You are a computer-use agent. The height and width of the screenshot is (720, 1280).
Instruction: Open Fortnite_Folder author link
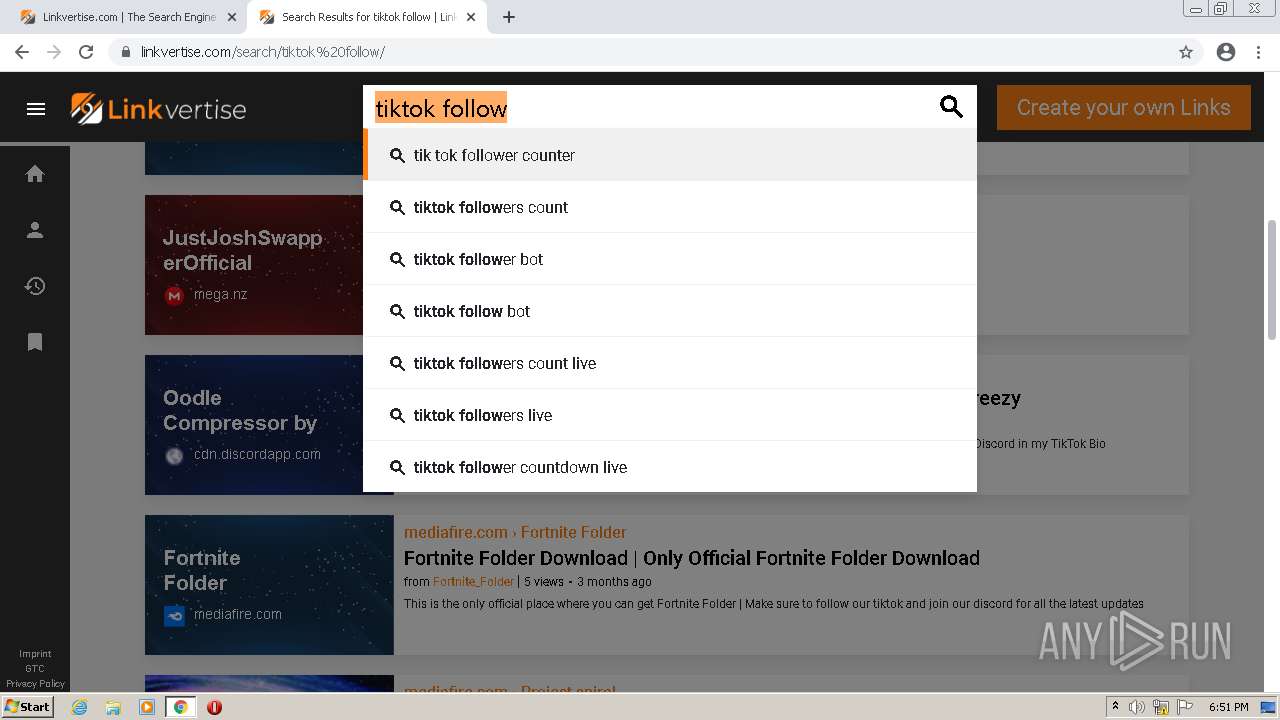473,581
